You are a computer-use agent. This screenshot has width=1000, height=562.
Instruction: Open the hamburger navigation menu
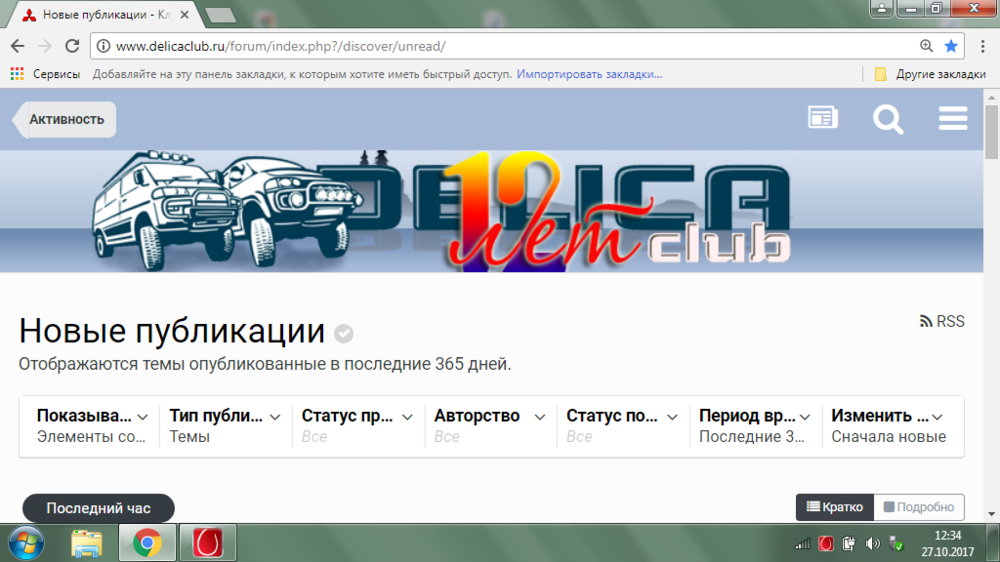tap(952, 119)
